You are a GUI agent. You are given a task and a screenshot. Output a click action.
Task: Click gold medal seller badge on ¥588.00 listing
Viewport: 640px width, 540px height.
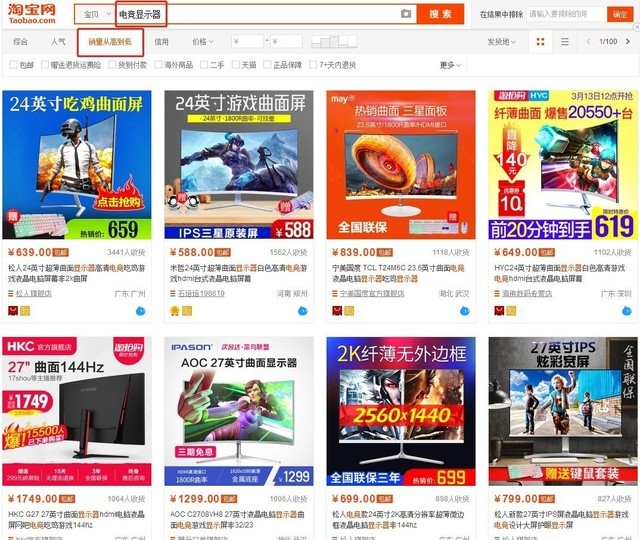click(175, 311)
